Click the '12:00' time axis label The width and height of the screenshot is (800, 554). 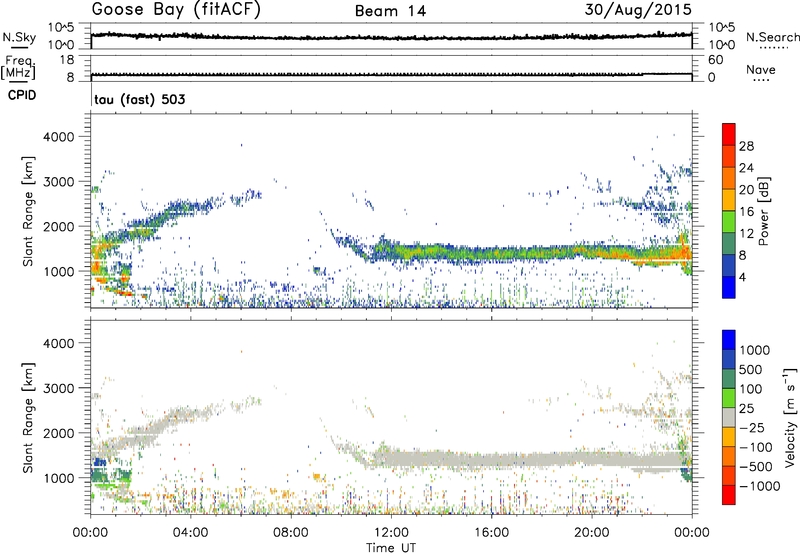coord(391,533)
